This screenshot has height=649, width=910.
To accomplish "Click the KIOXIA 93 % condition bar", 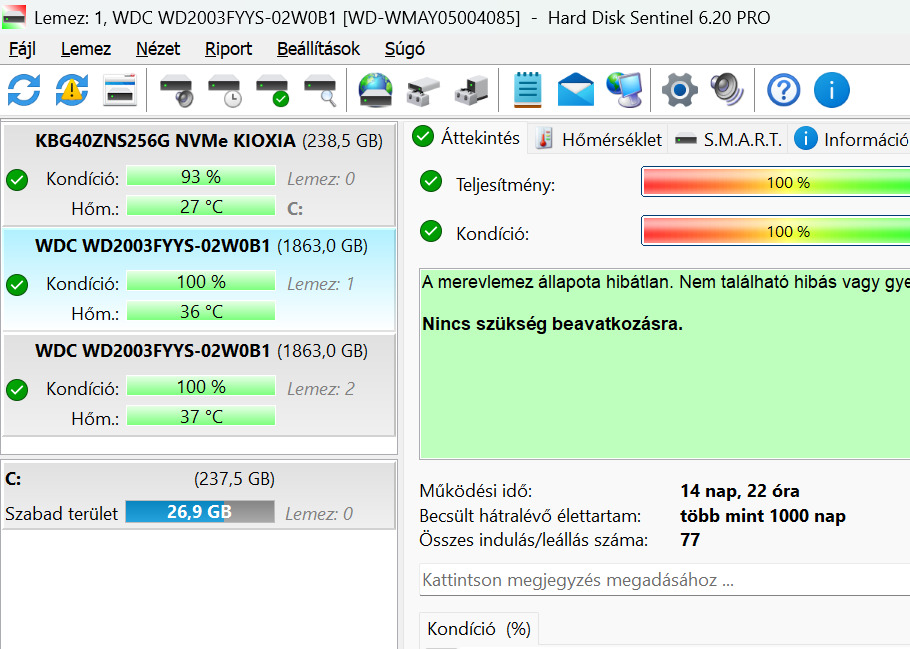I will point(201,176).
